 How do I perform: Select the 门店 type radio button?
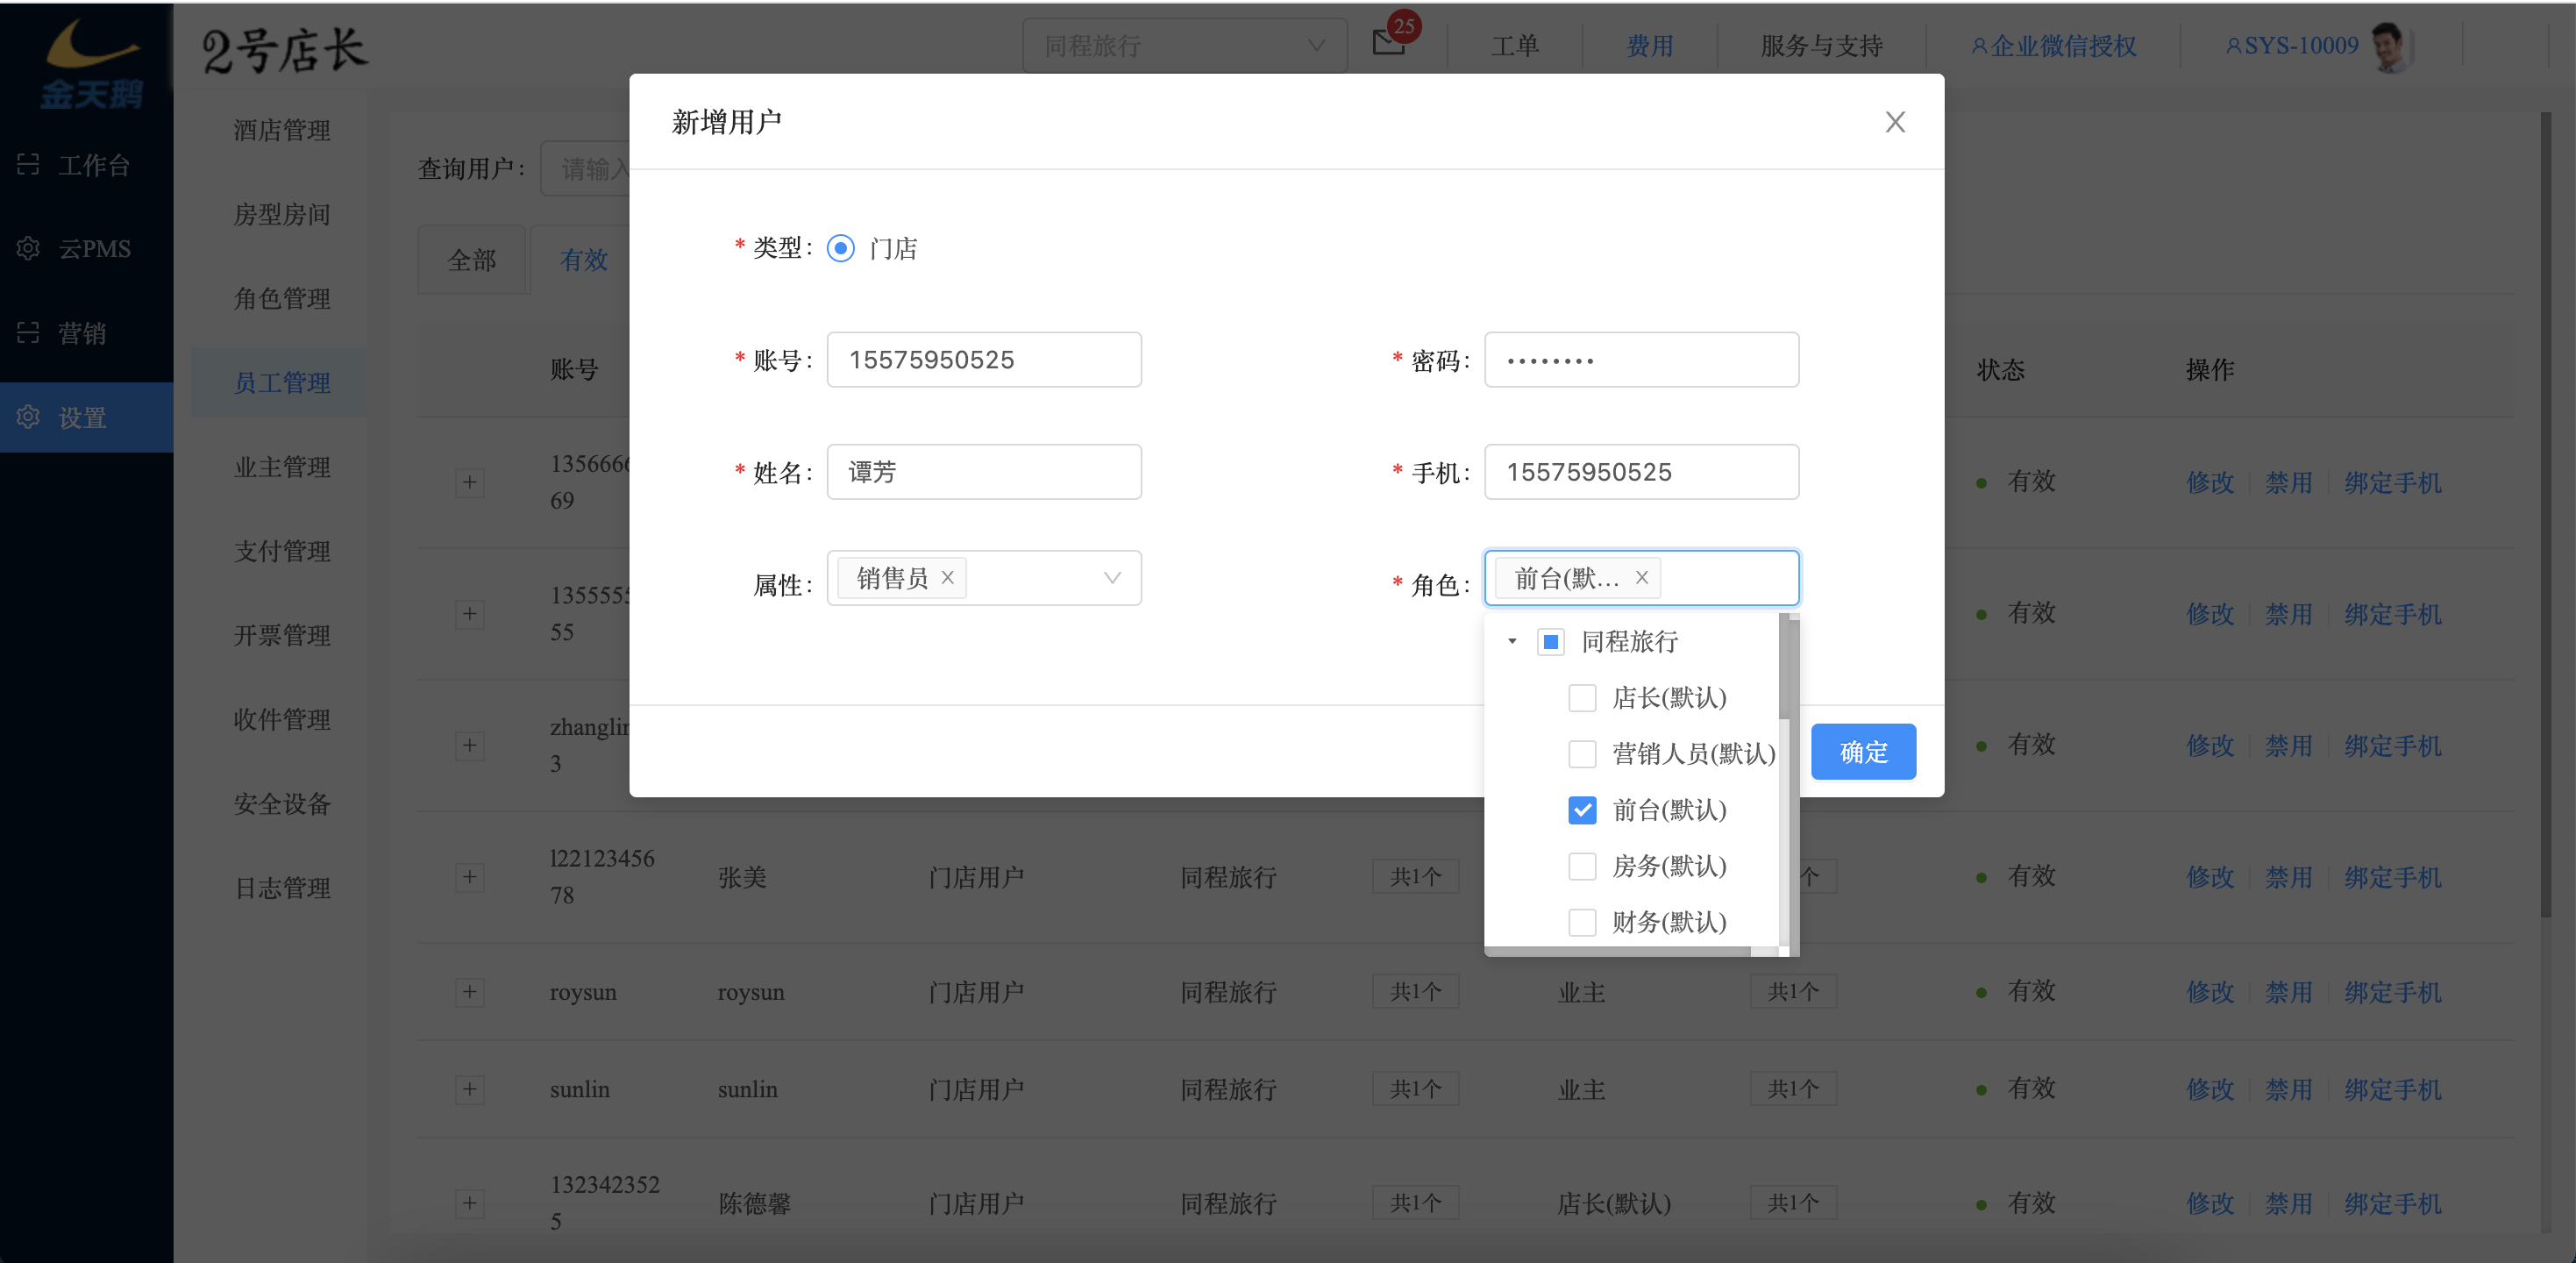[840, 248]
